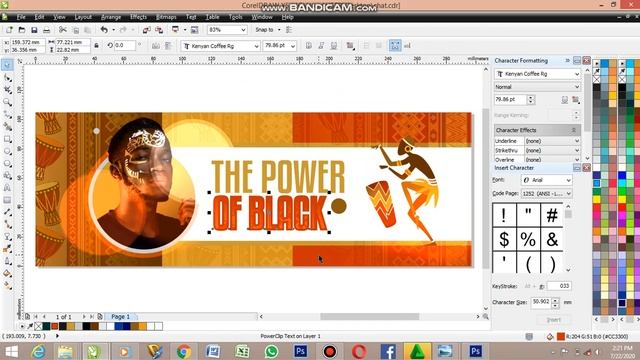Select the % character in the grid

(x=528, y=239)
